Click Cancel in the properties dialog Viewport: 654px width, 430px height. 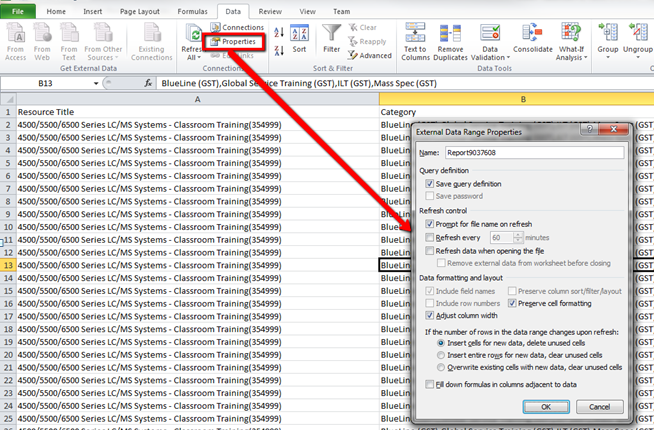click(x=599, y=407)
